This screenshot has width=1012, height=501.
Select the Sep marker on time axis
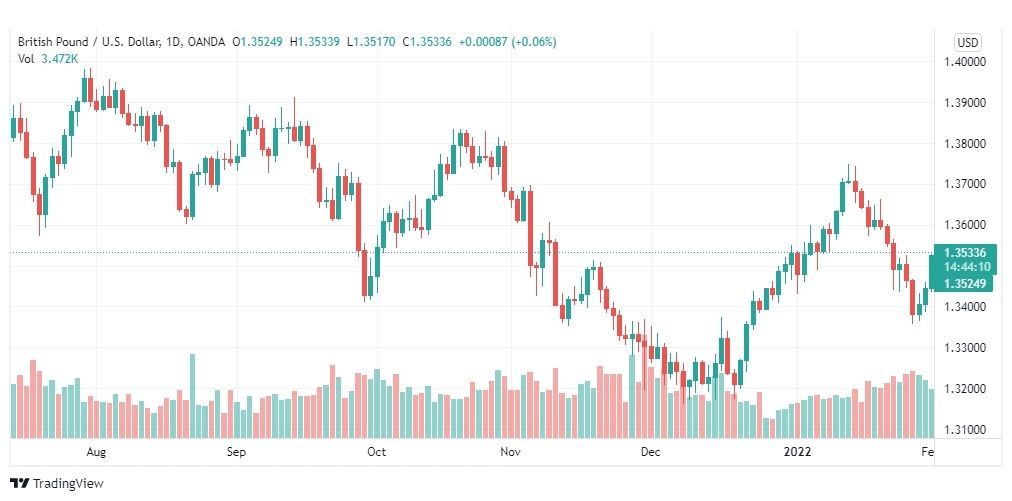[x=236, y=452]
